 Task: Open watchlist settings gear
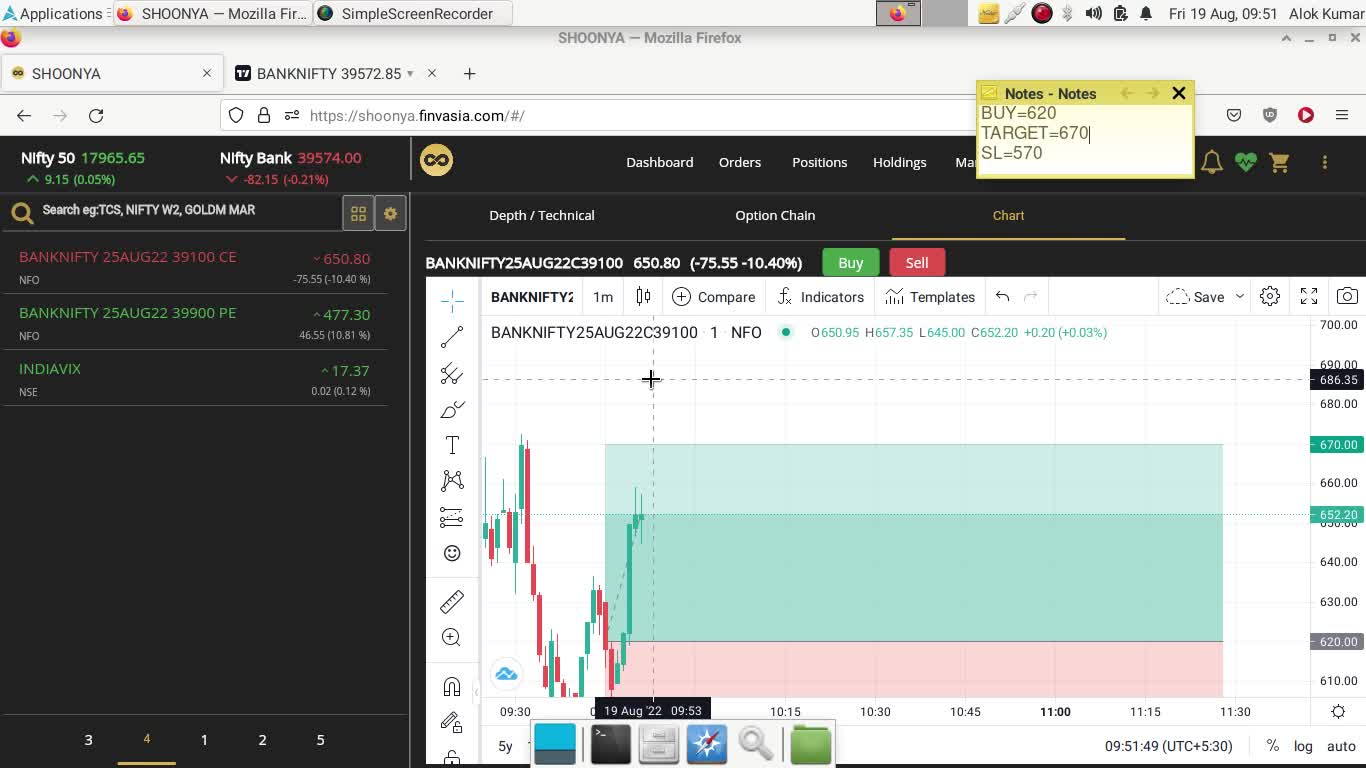(391, 213)
